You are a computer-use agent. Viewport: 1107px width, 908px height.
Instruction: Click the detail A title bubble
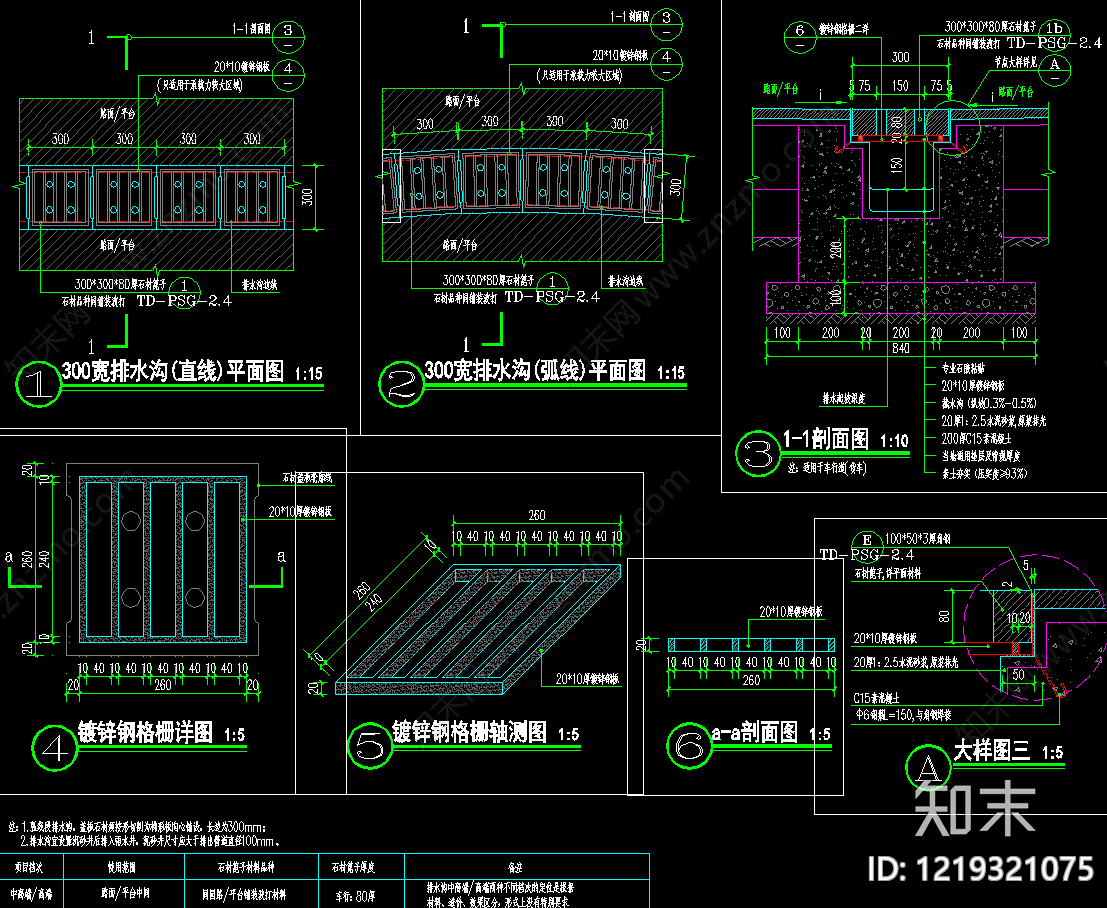[x=928, y=767]
